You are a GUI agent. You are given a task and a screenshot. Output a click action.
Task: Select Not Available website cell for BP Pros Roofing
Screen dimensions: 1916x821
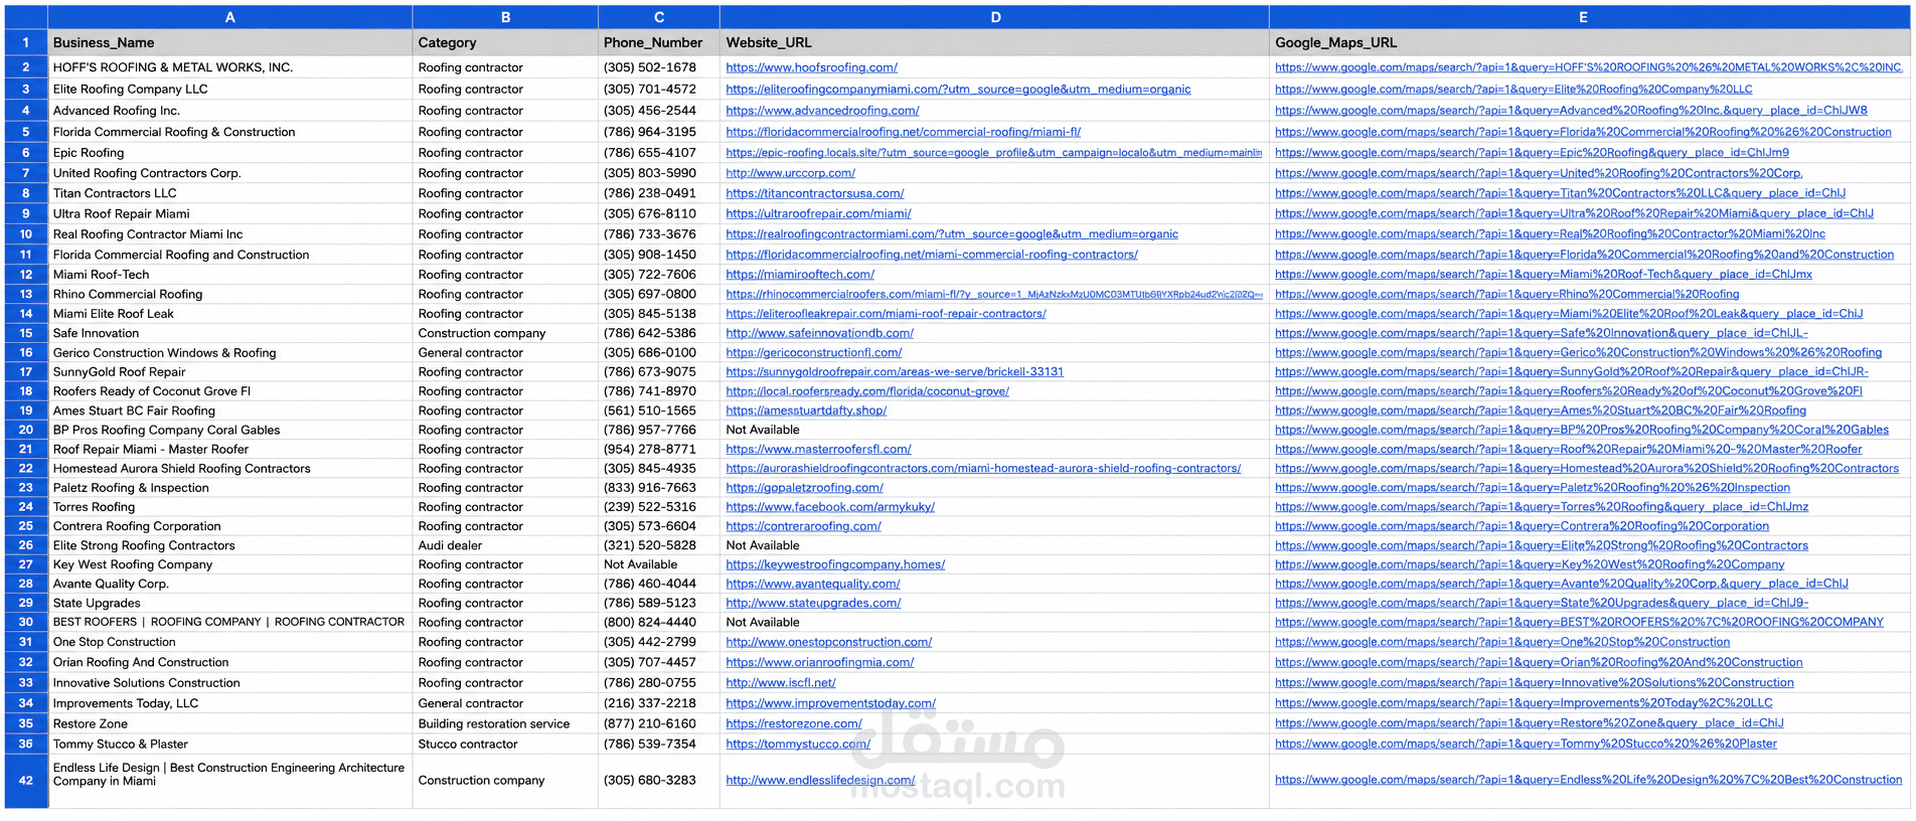coord(995,430)
